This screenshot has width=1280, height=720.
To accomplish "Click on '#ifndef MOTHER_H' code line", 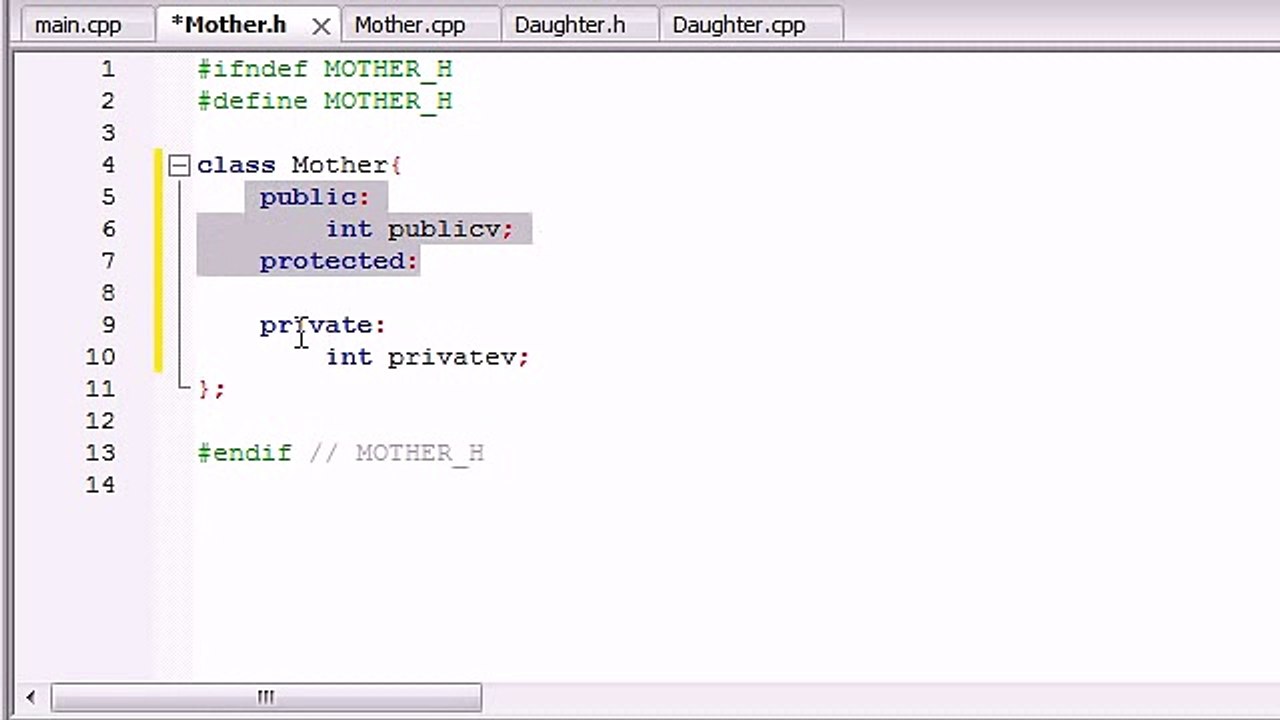I will click(x=325, y=69).
